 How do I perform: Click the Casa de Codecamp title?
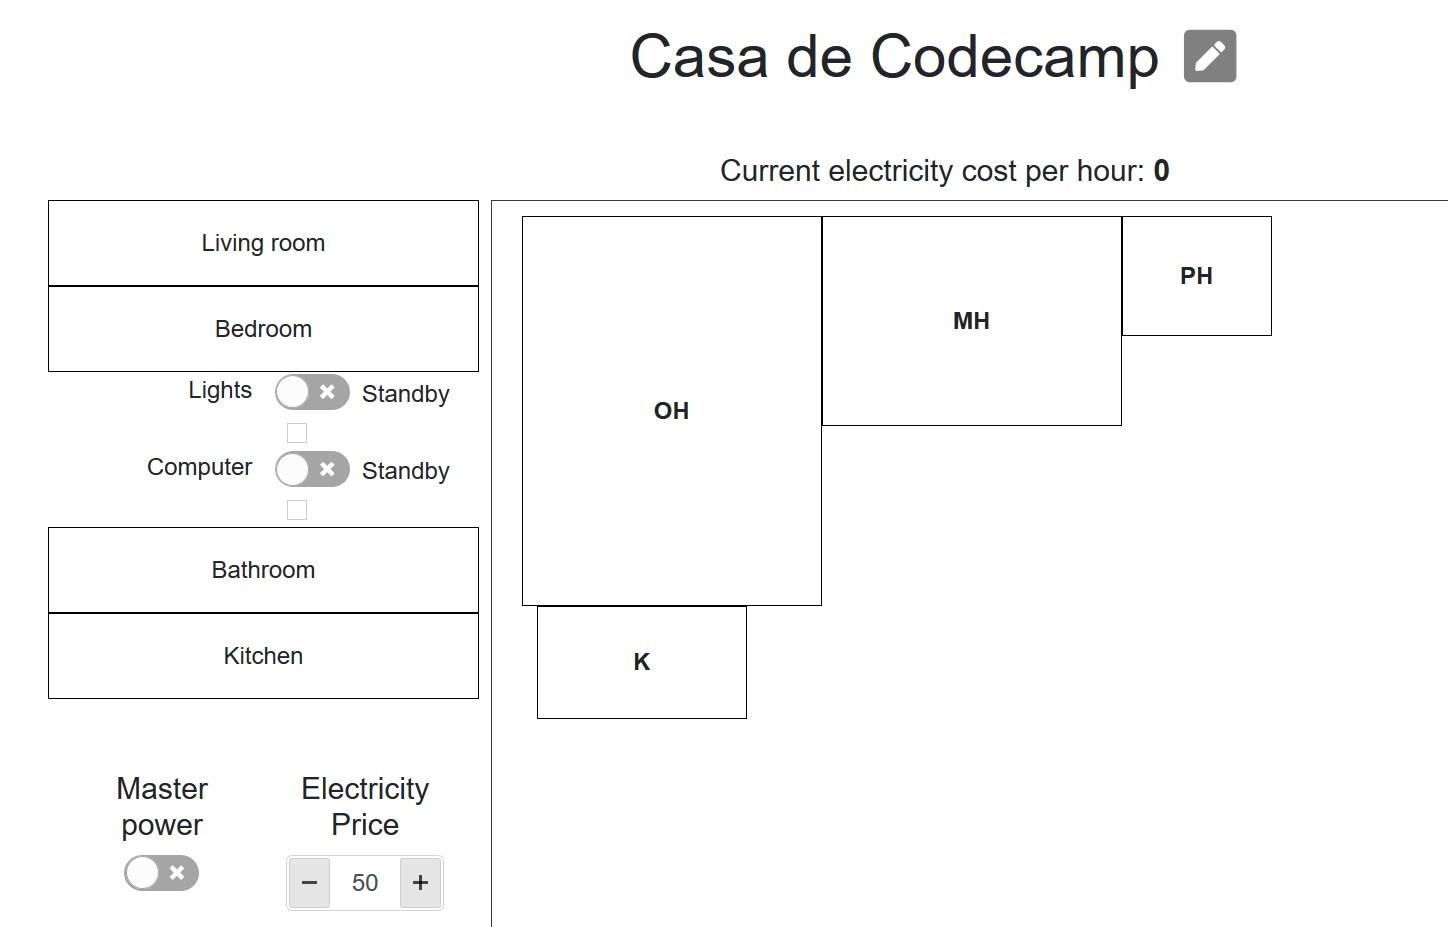tap(894, 57)
